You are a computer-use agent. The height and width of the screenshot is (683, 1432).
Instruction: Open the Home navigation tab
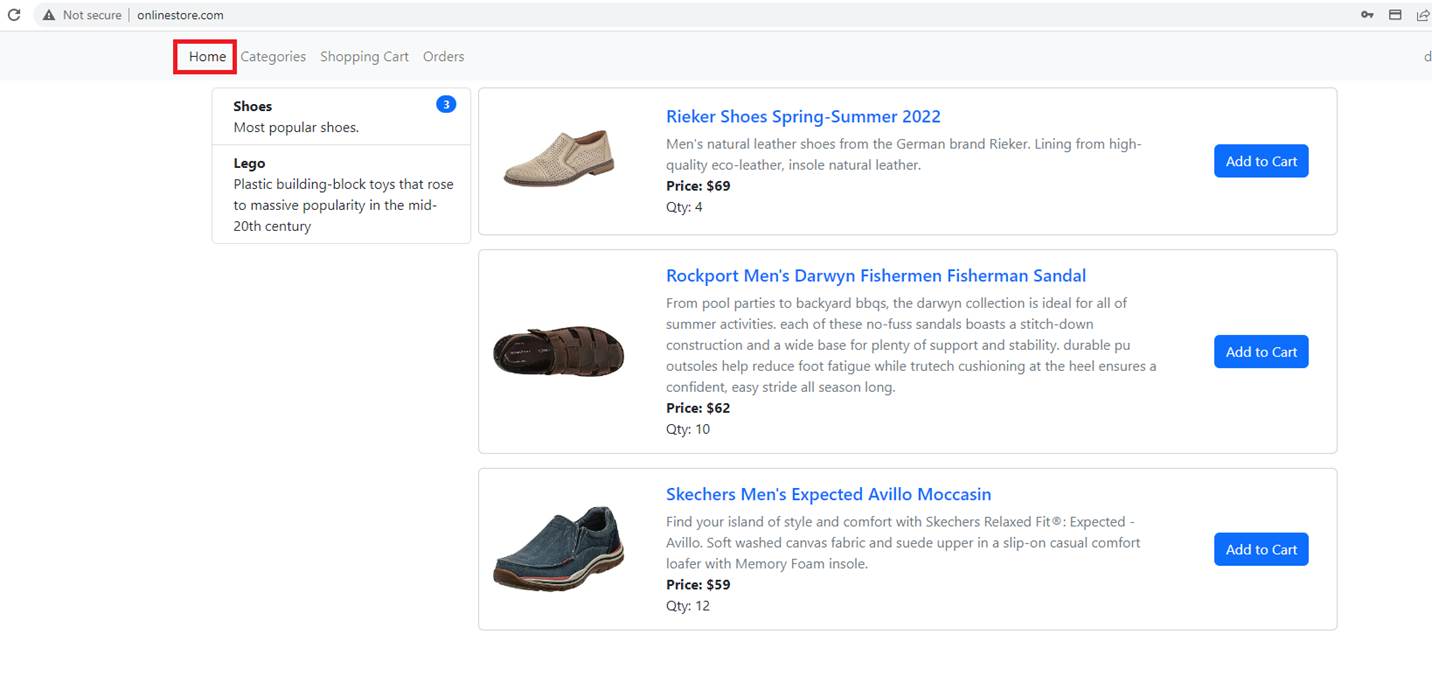point(207,57)
